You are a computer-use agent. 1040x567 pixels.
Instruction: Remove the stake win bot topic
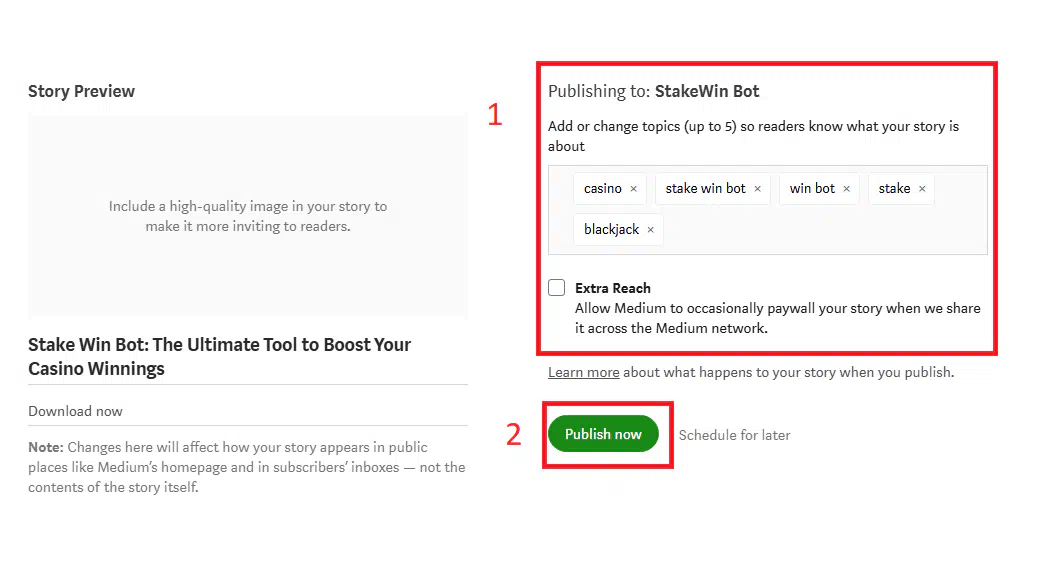[757, 189]
